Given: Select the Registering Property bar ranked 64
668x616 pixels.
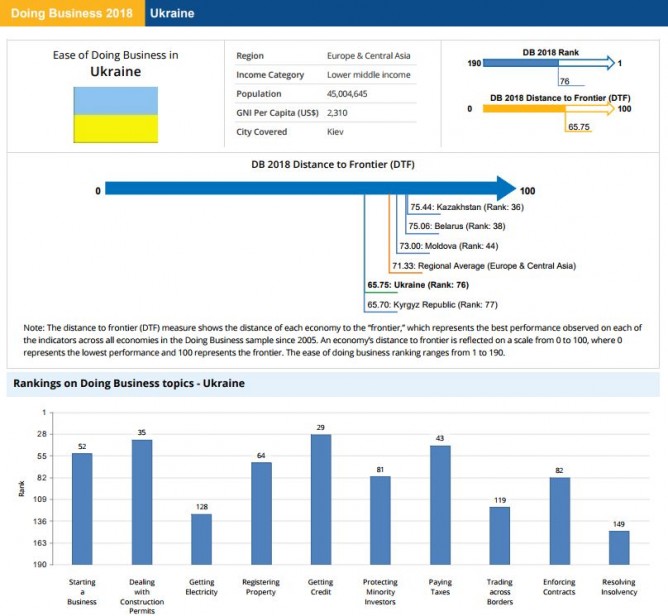Looking at the screenshot, I should (261, 512).
